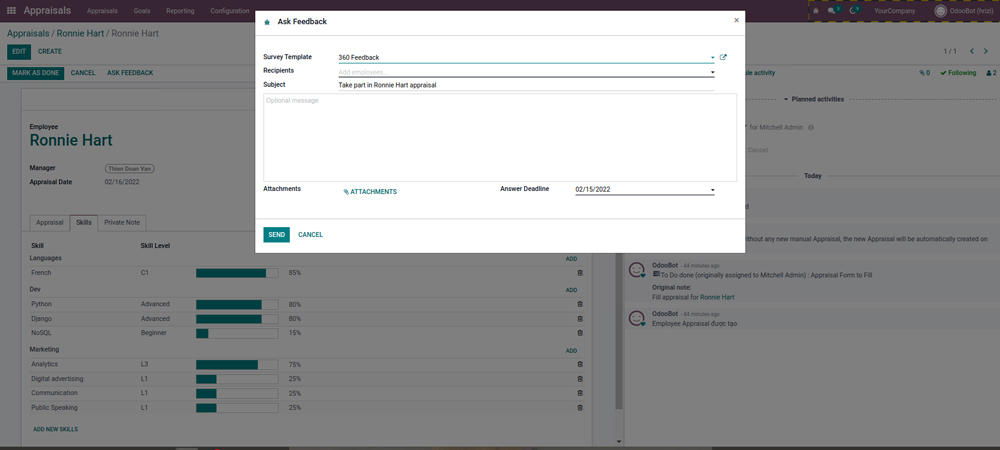Open the followers count icon
This screenshot has height=450, width=1000.
(x=991, y=73)
